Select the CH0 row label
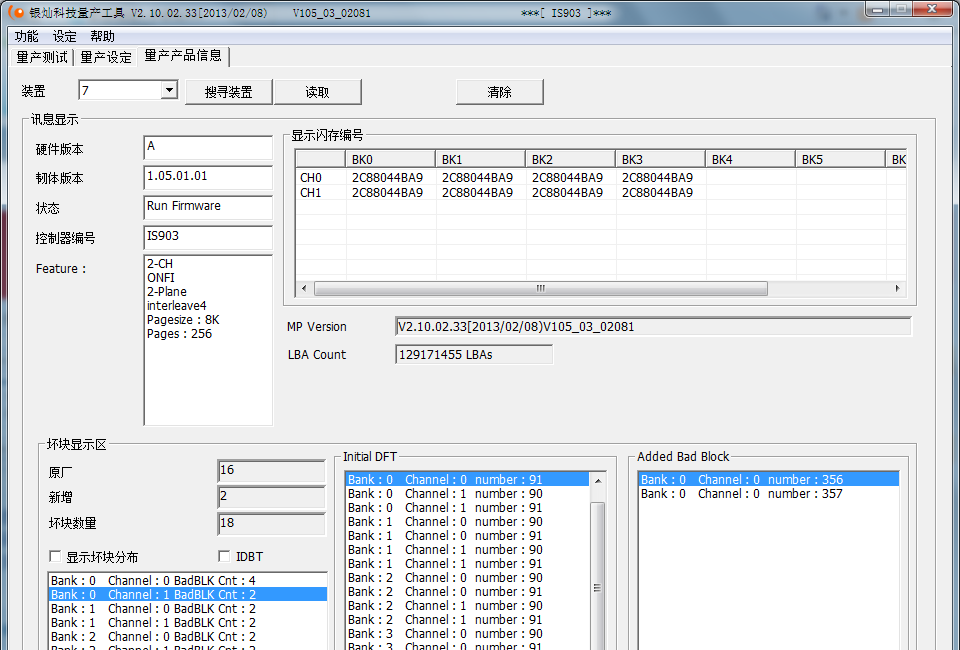Viewport: 960px width, 650px height. (311, 178)
